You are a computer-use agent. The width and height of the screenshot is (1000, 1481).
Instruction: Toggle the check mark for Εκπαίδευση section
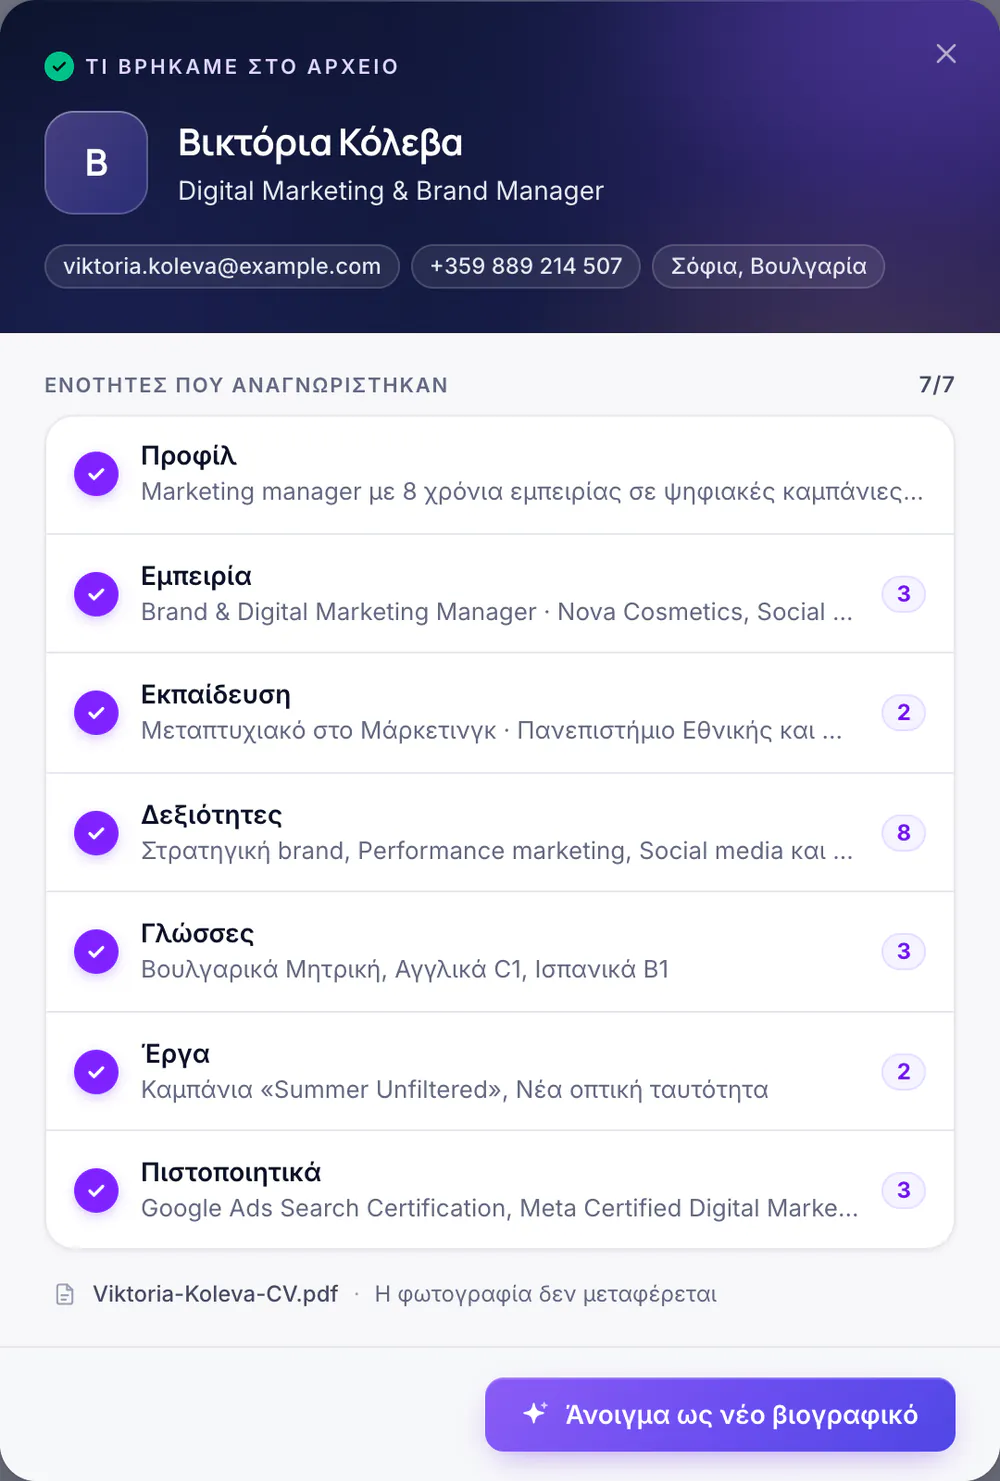point(96,713)
